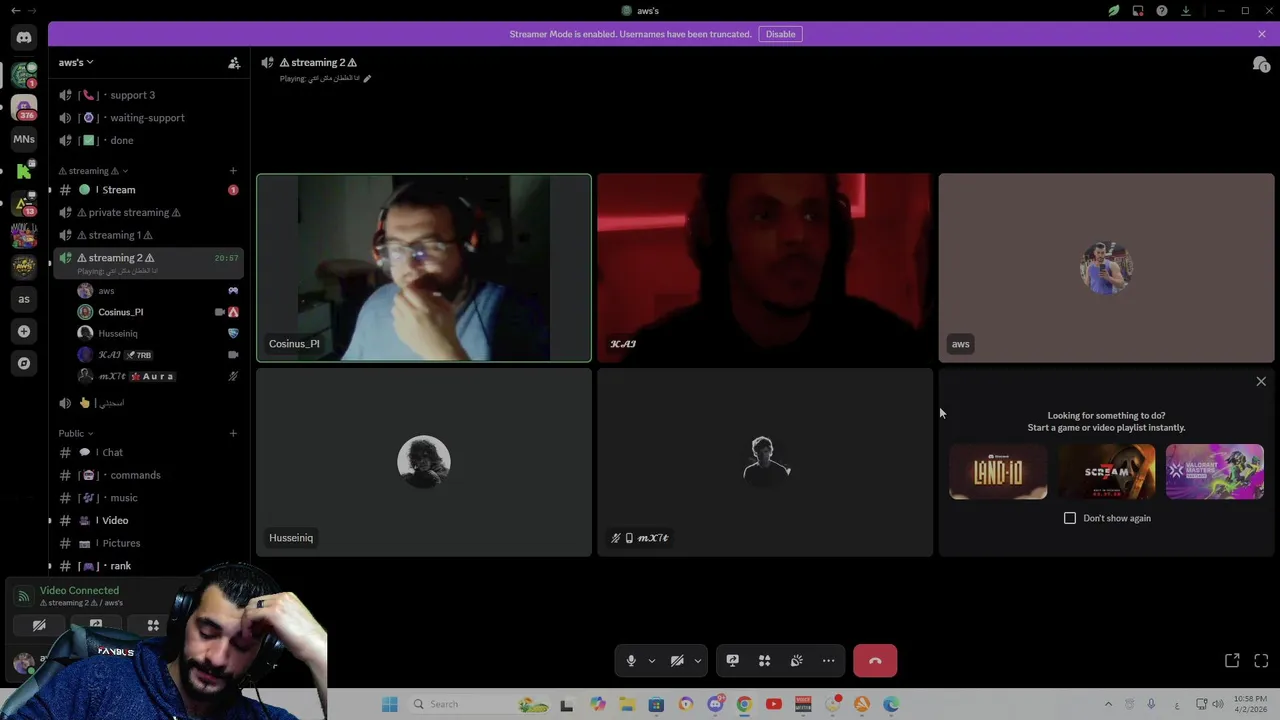This screenshot has width=1280, height=720.
Task: Click Add a Server plus icon
Action: pyautogui.click(x=24, y=331)
